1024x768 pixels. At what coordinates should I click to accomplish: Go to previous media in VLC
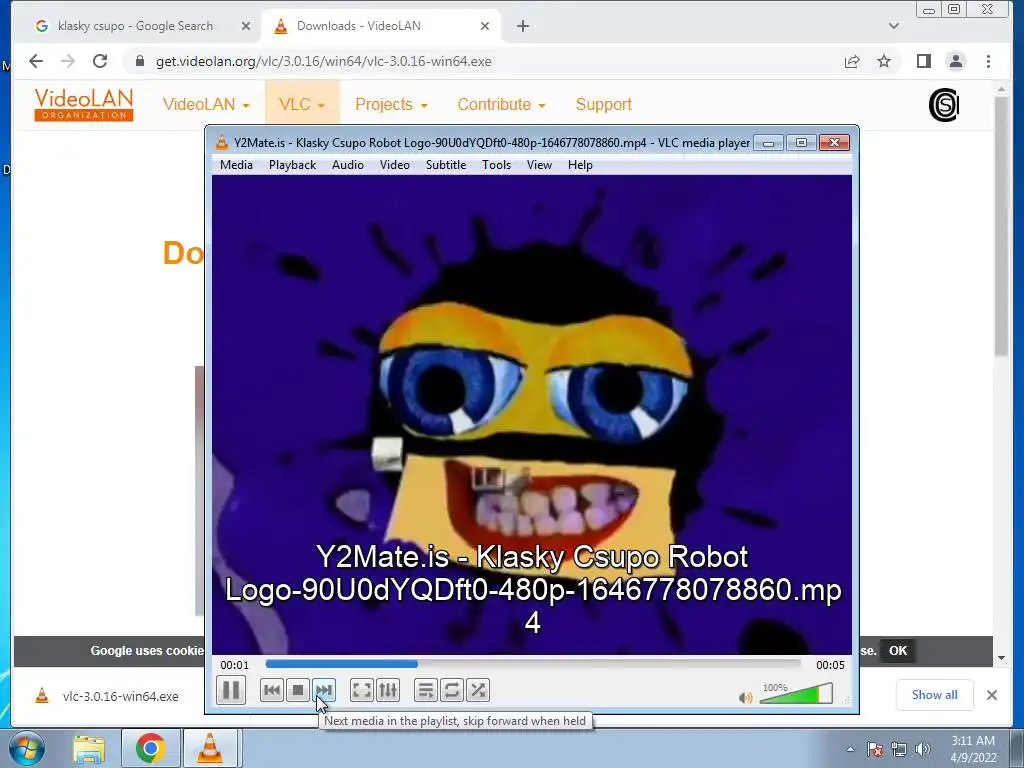(x=272, y=690)
